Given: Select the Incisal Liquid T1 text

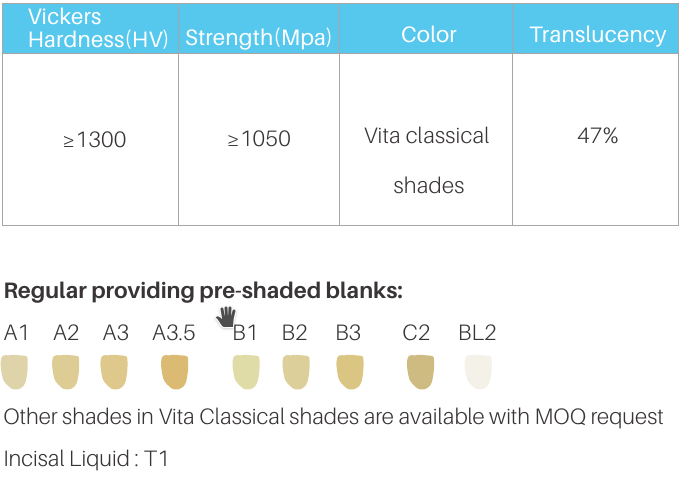Looking at the screenshot, I should pyautogui.click(x=86, y=459).
